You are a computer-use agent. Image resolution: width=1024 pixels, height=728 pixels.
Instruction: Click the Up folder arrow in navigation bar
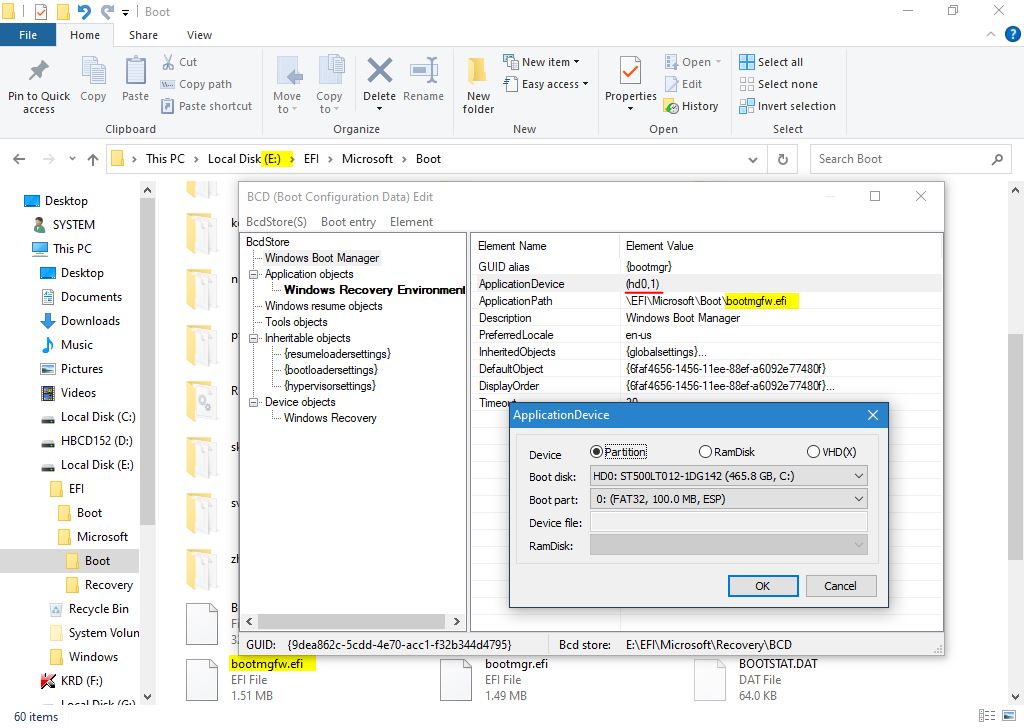pyautogui.click(x=93, y=159)
